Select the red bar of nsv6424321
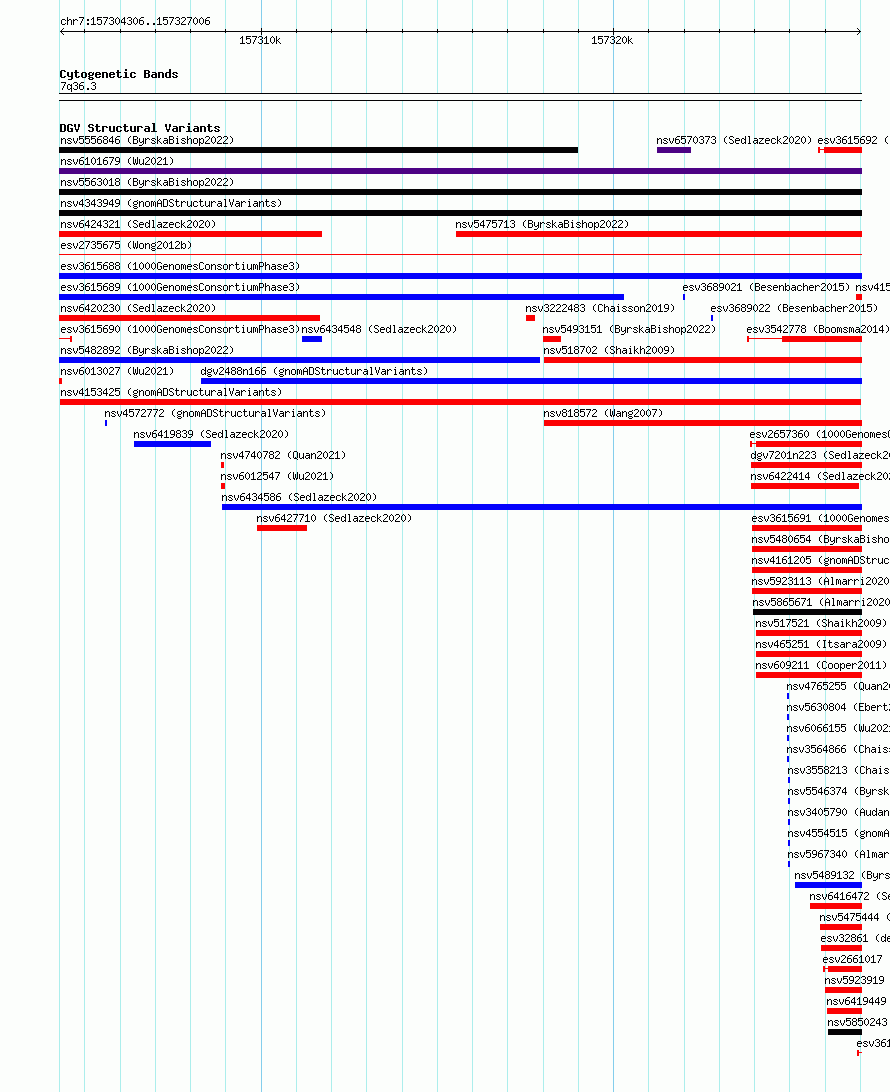 click(x=191, y=234)
